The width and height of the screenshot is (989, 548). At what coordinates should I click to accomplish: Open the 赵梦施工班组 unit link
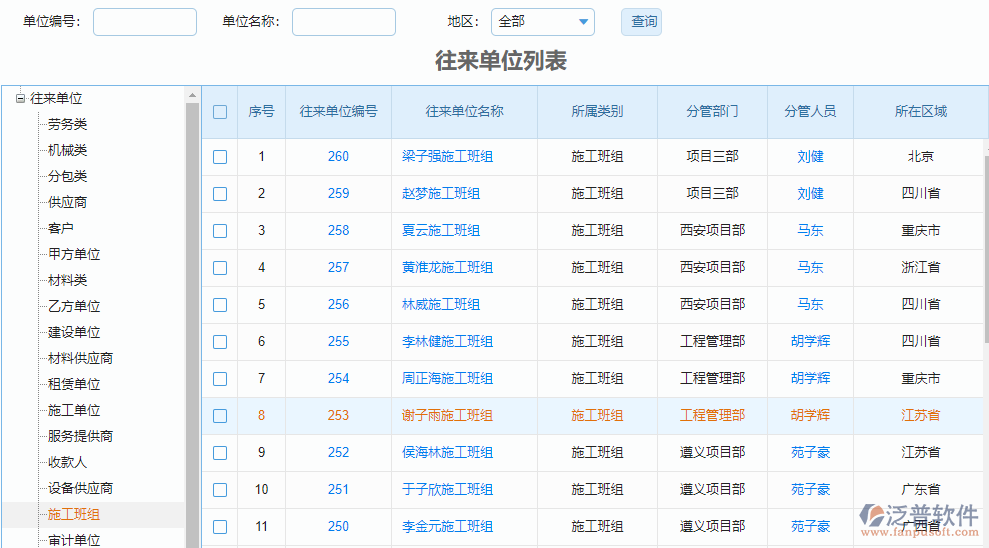[x=440, y=194]
